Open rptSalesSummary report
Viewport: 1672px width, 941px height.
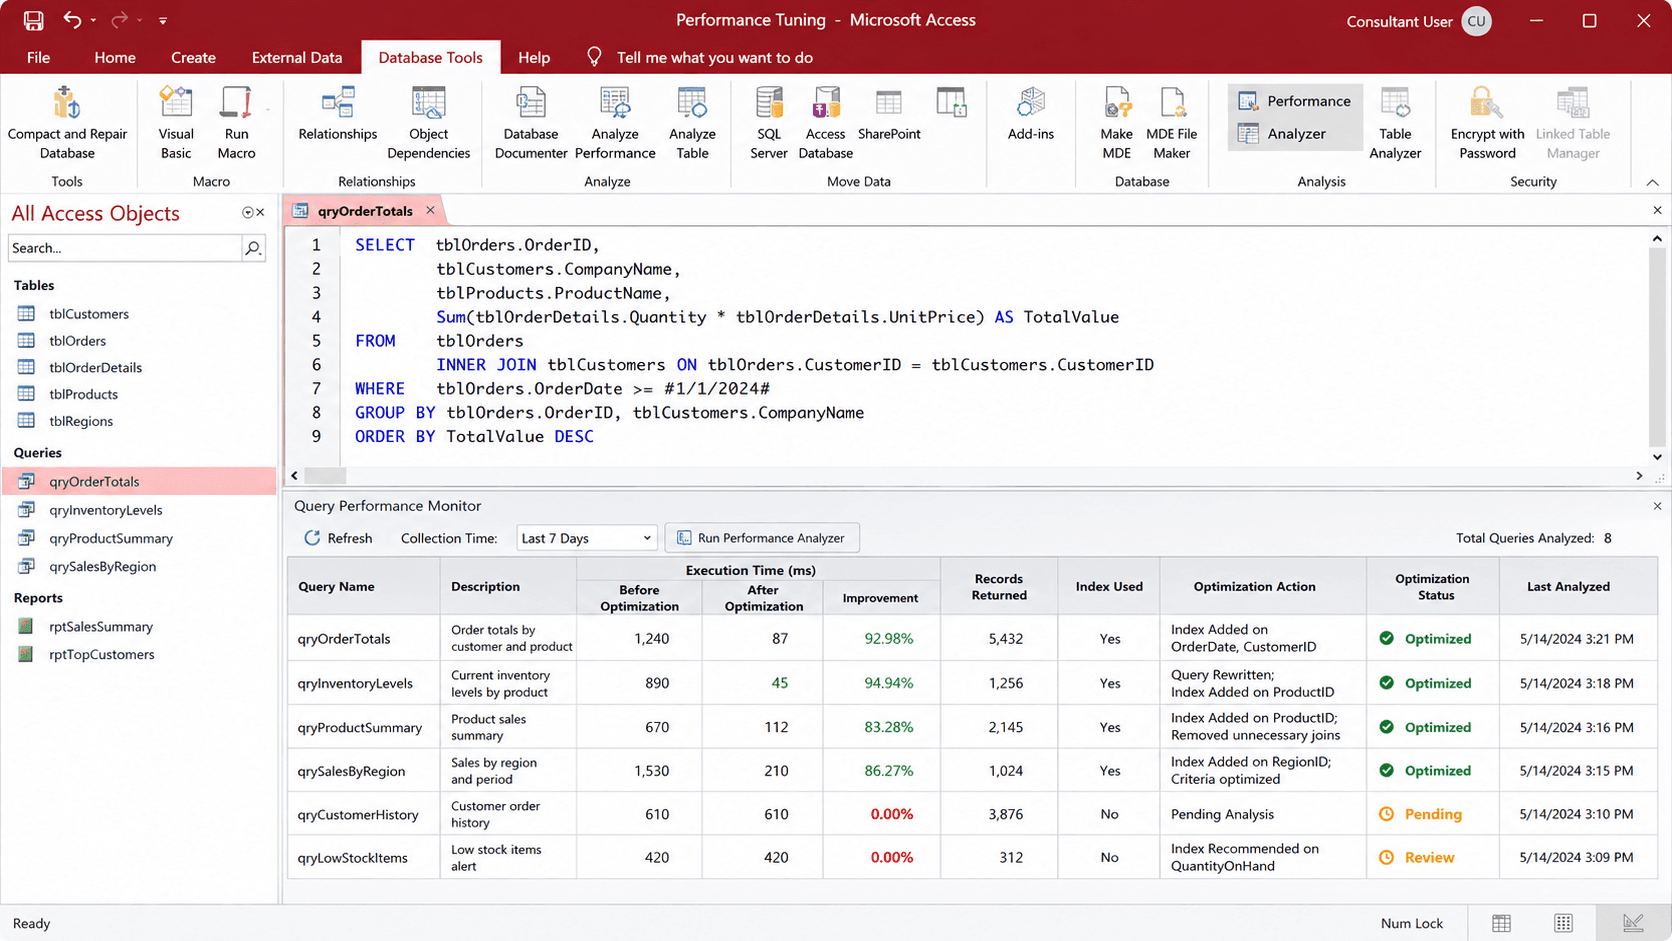pos(101,627)
